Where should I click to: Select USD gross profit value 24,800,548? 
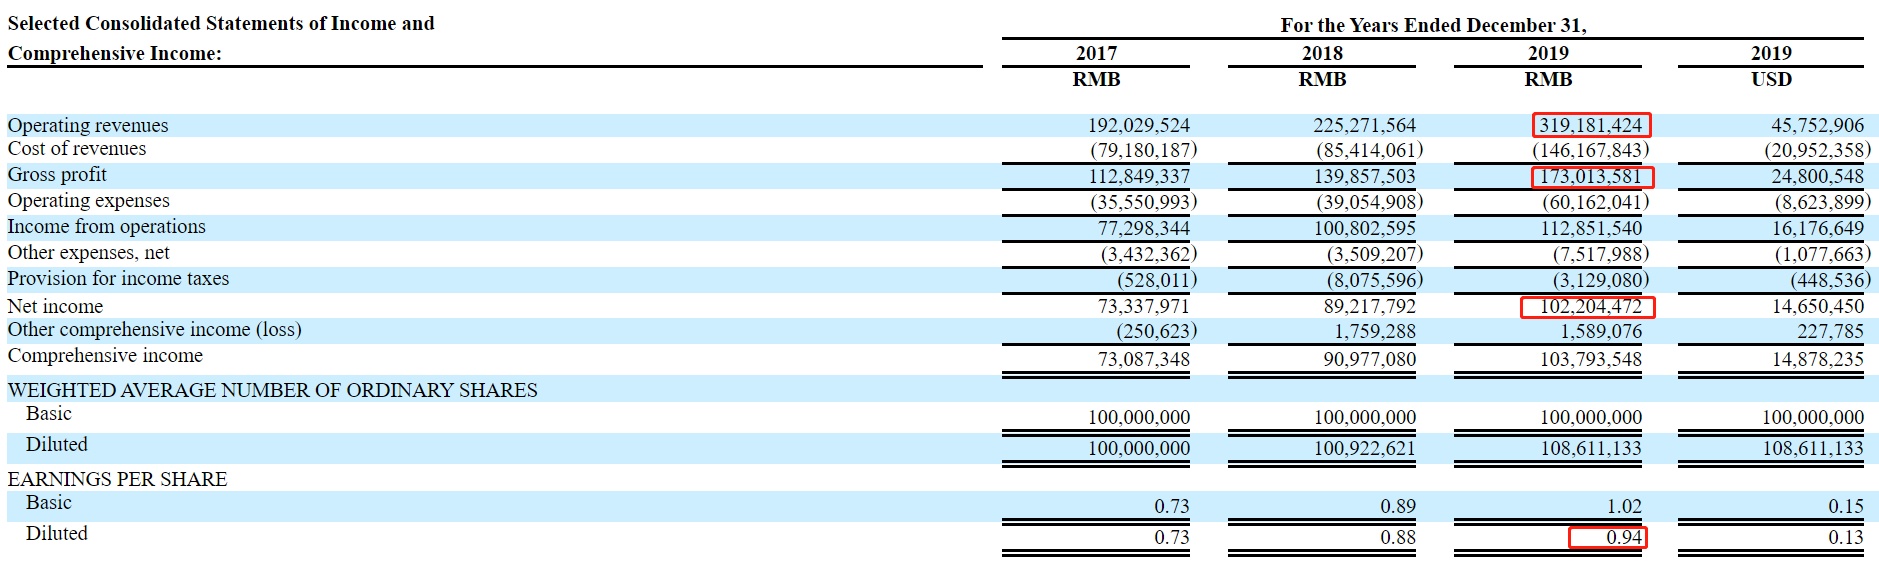[1818, 177]
